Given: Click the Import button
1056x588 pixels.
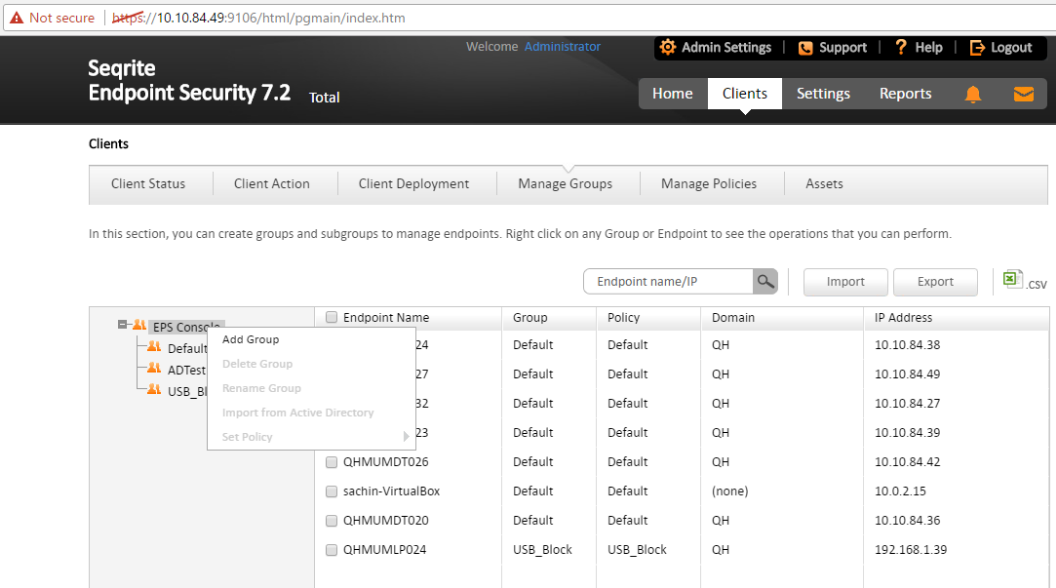Looking at the screenshot, I should click(x=845, y=282).
